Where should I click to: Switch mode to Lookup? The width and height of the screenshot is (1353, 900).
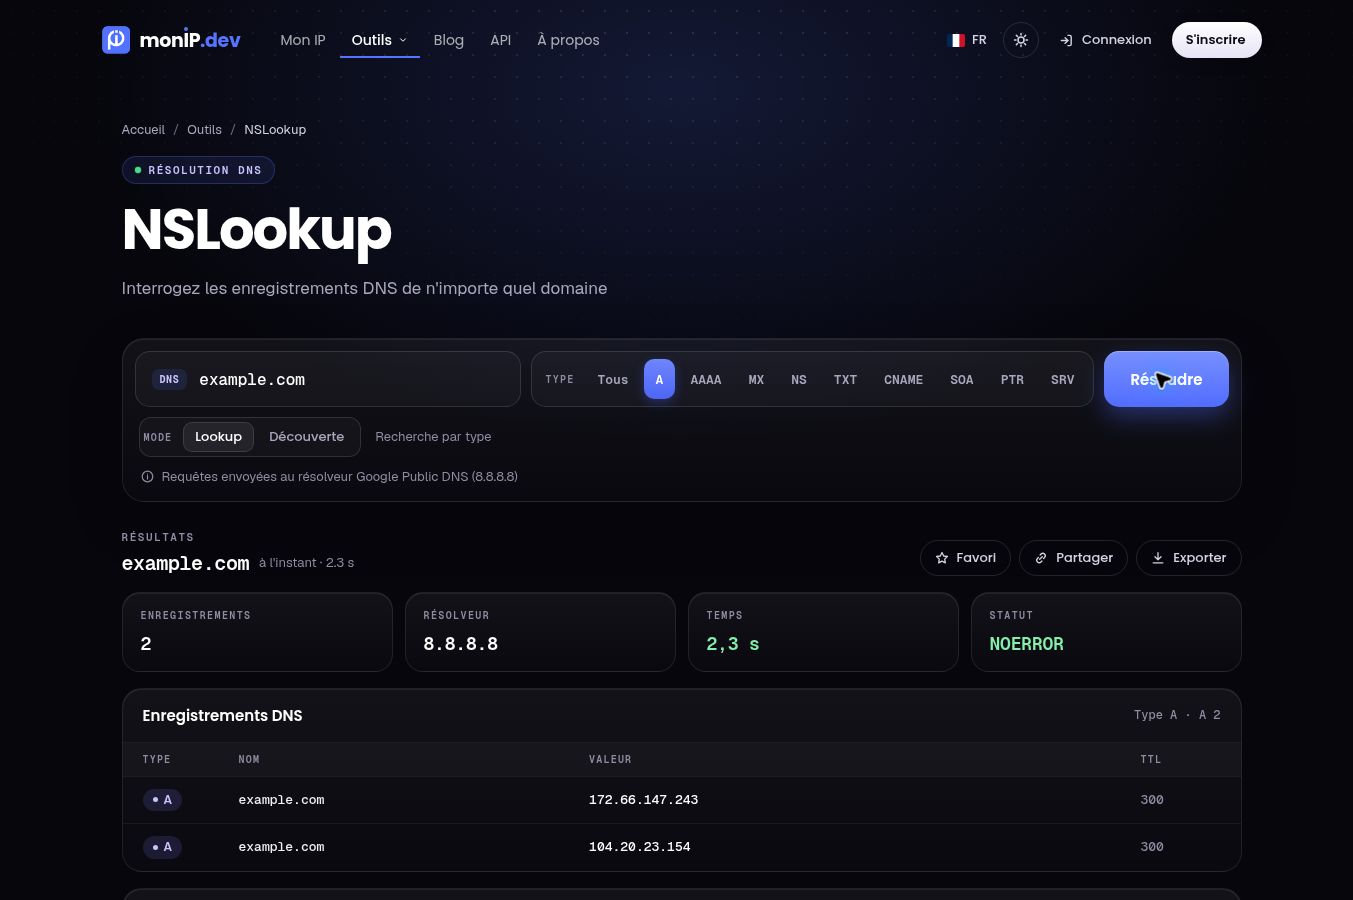click(x=218, y=437)
